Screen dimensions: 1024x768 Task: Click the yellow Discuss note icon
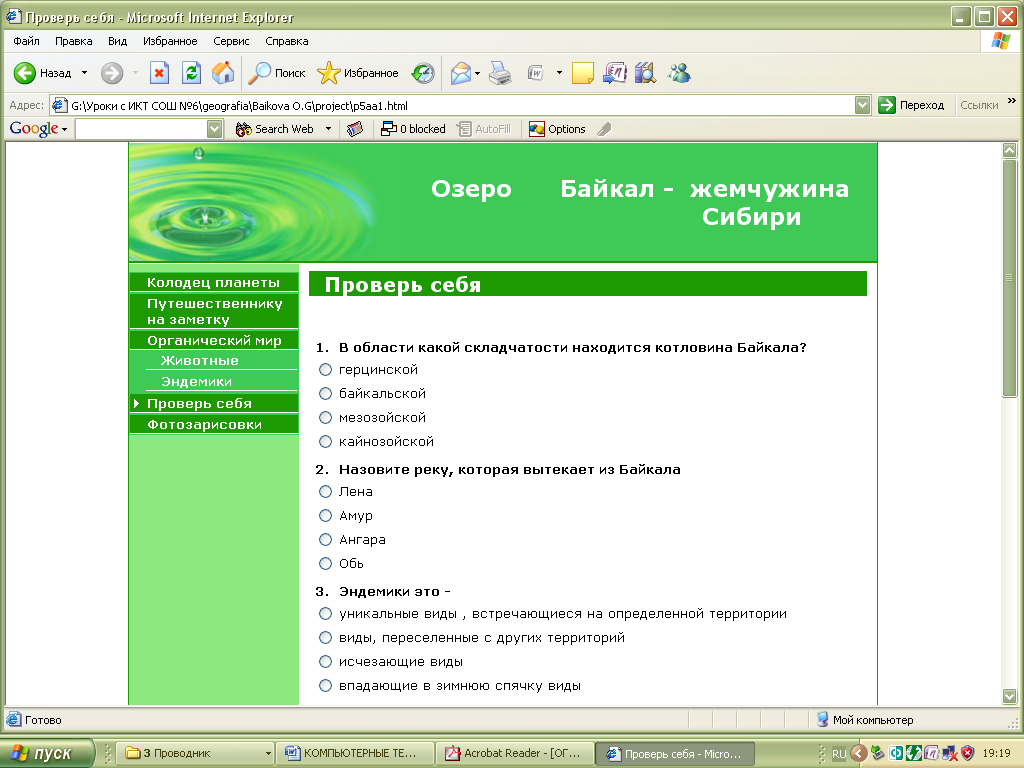pos(583,73)
